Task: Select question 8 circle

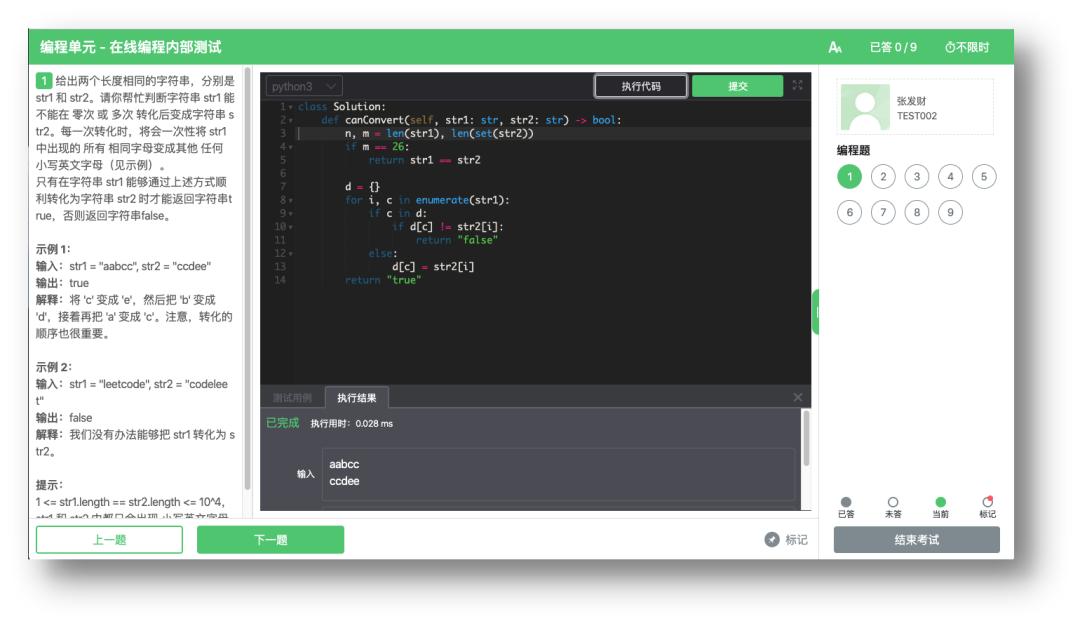Action: (x=917, y=212)
